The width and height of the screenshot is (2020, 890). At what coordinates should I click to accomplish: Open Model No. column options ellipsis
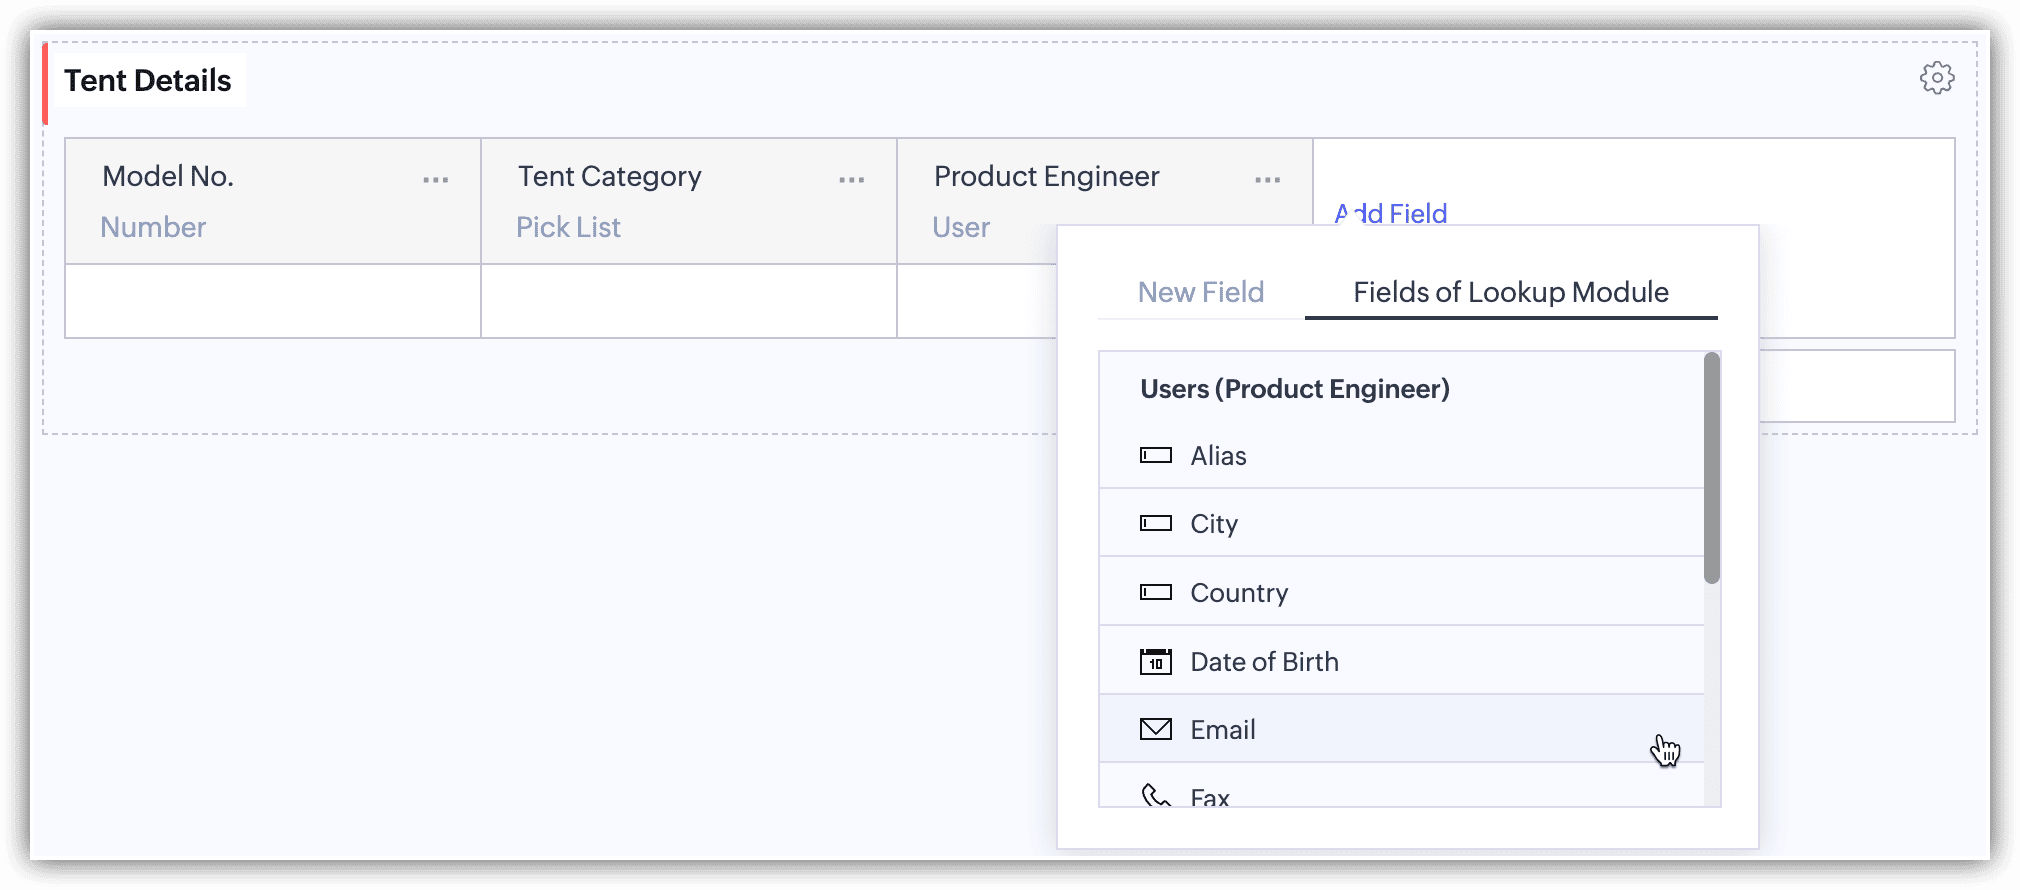click(x=435, y=180)
